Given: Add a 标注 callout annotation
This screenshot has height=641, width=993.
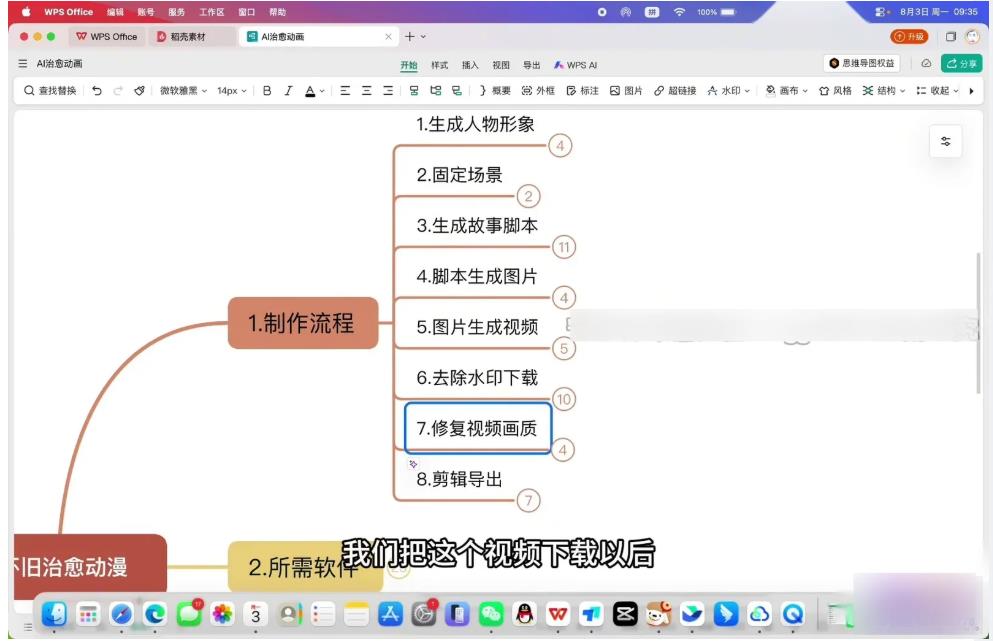Looking at the screenshot, I should coord(582,91).
